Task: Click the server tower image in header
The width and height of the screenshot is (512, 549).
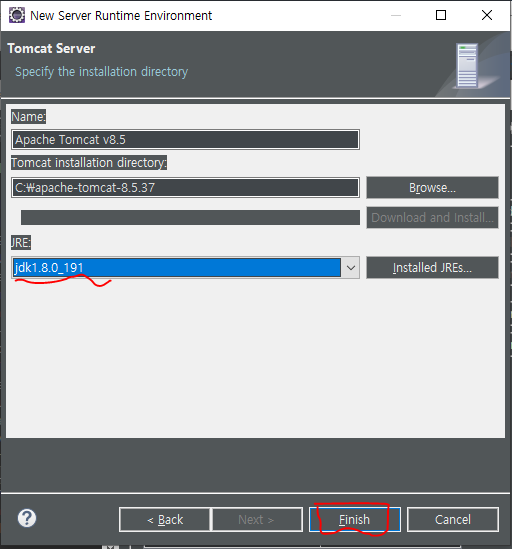Action: coord(467,65)
